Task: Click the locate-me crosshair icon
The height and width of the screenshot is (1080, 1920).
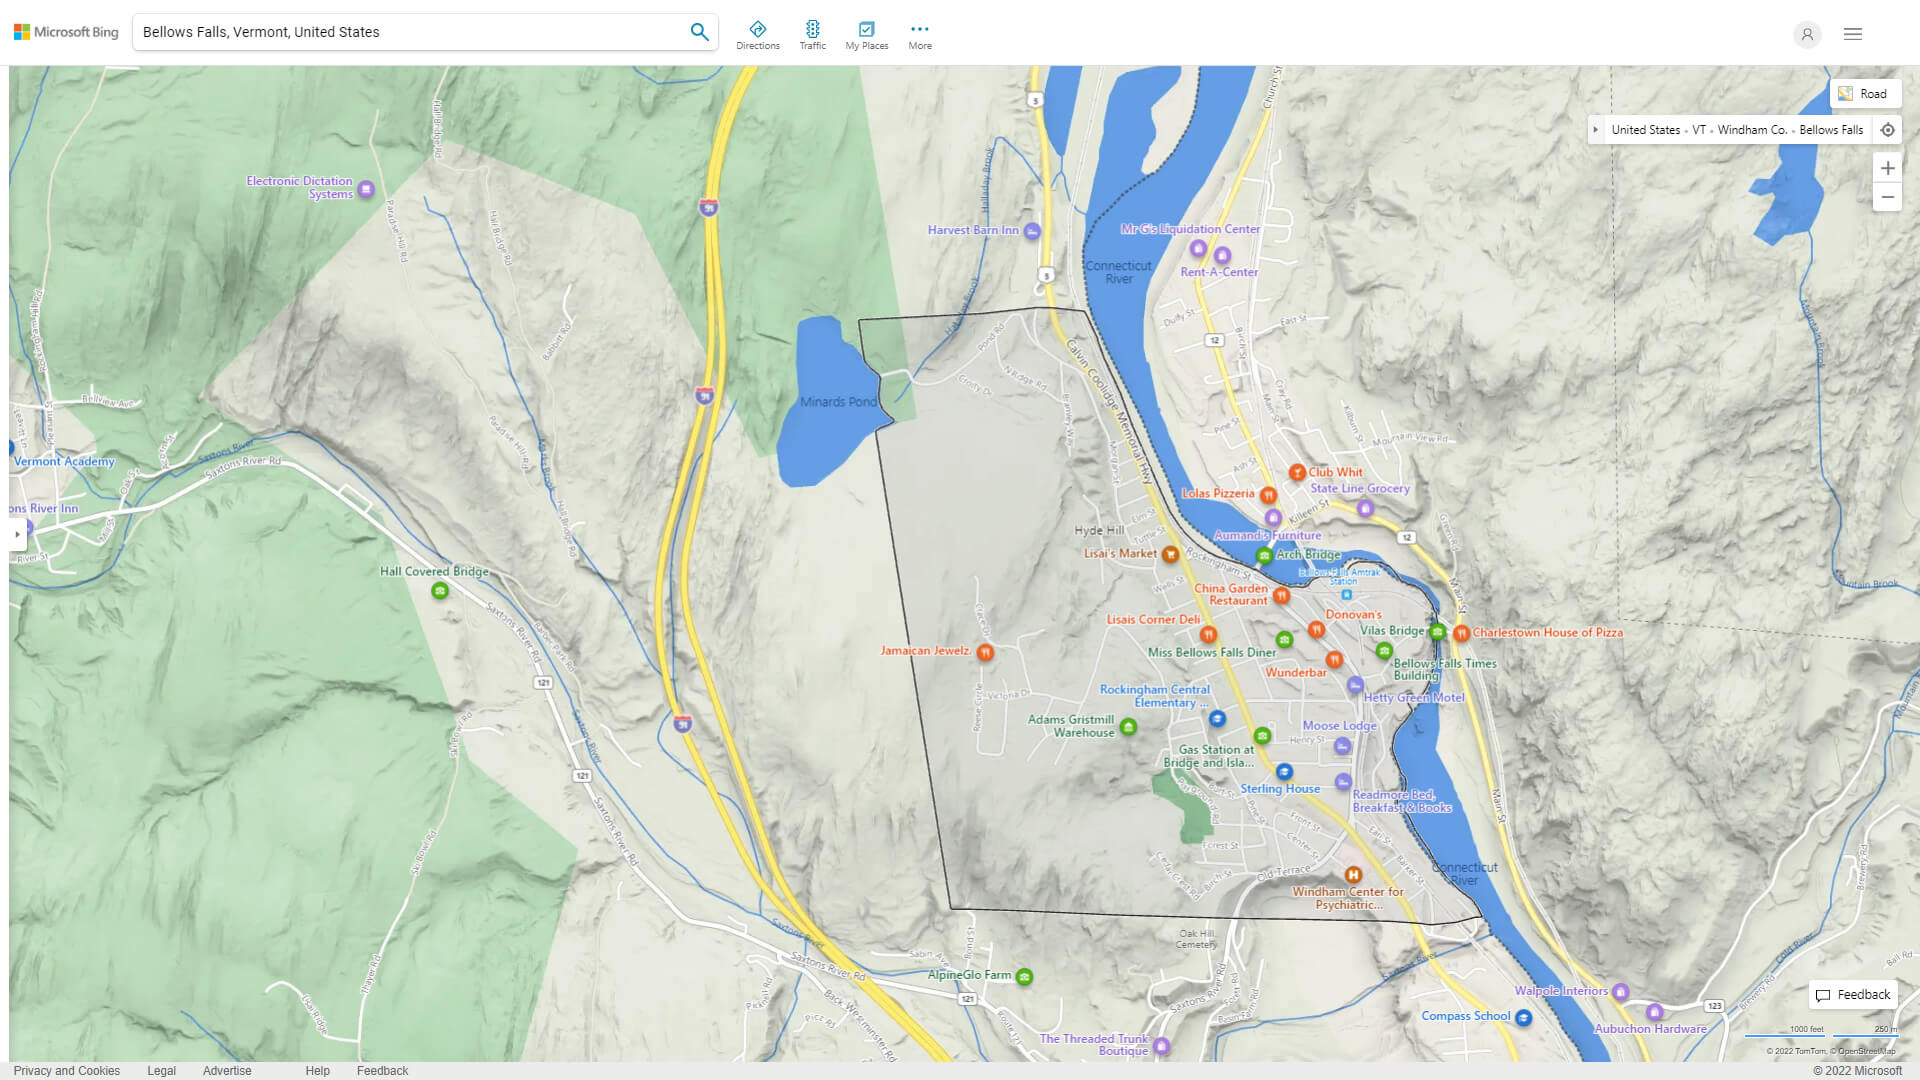Action: pos(1888,129)
